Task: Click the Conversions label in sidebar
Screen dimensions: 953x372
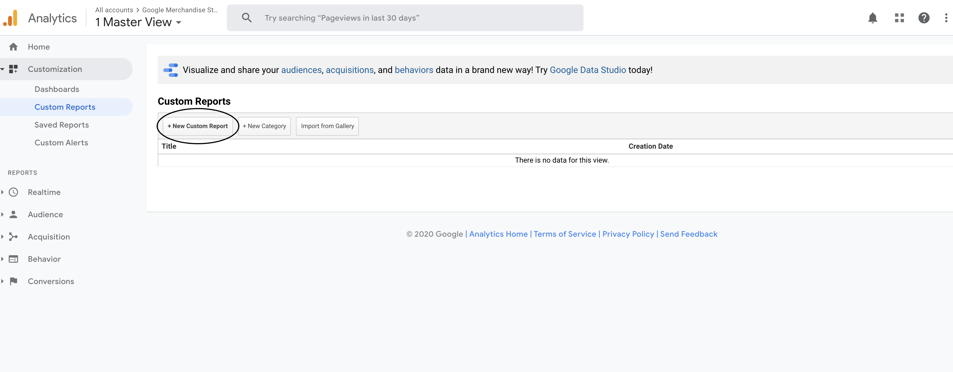Action: pos(50,281)
